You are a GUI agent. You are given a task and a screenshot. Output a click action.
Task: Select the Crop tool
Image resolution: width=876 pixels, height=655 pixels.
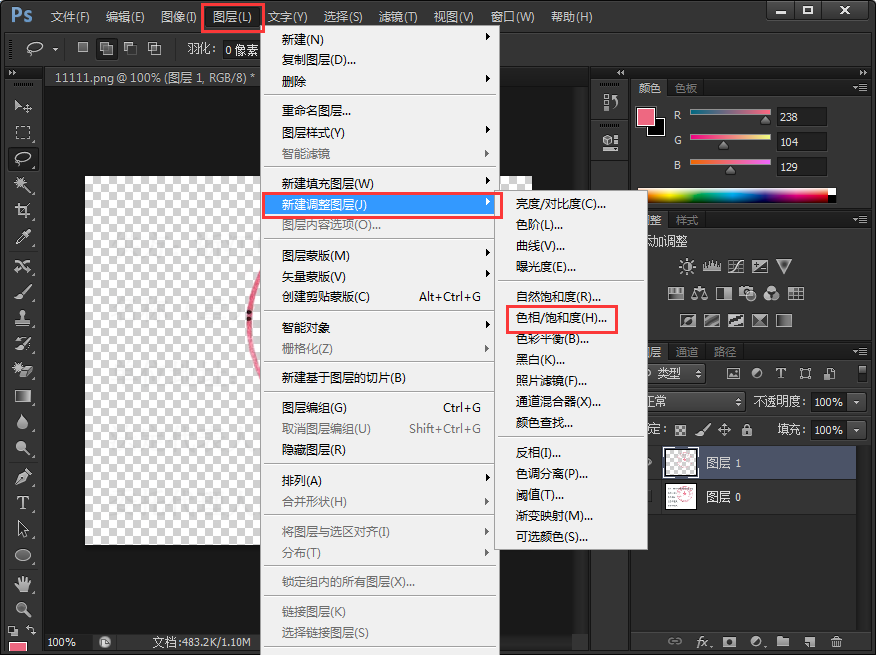coord(23,211)
